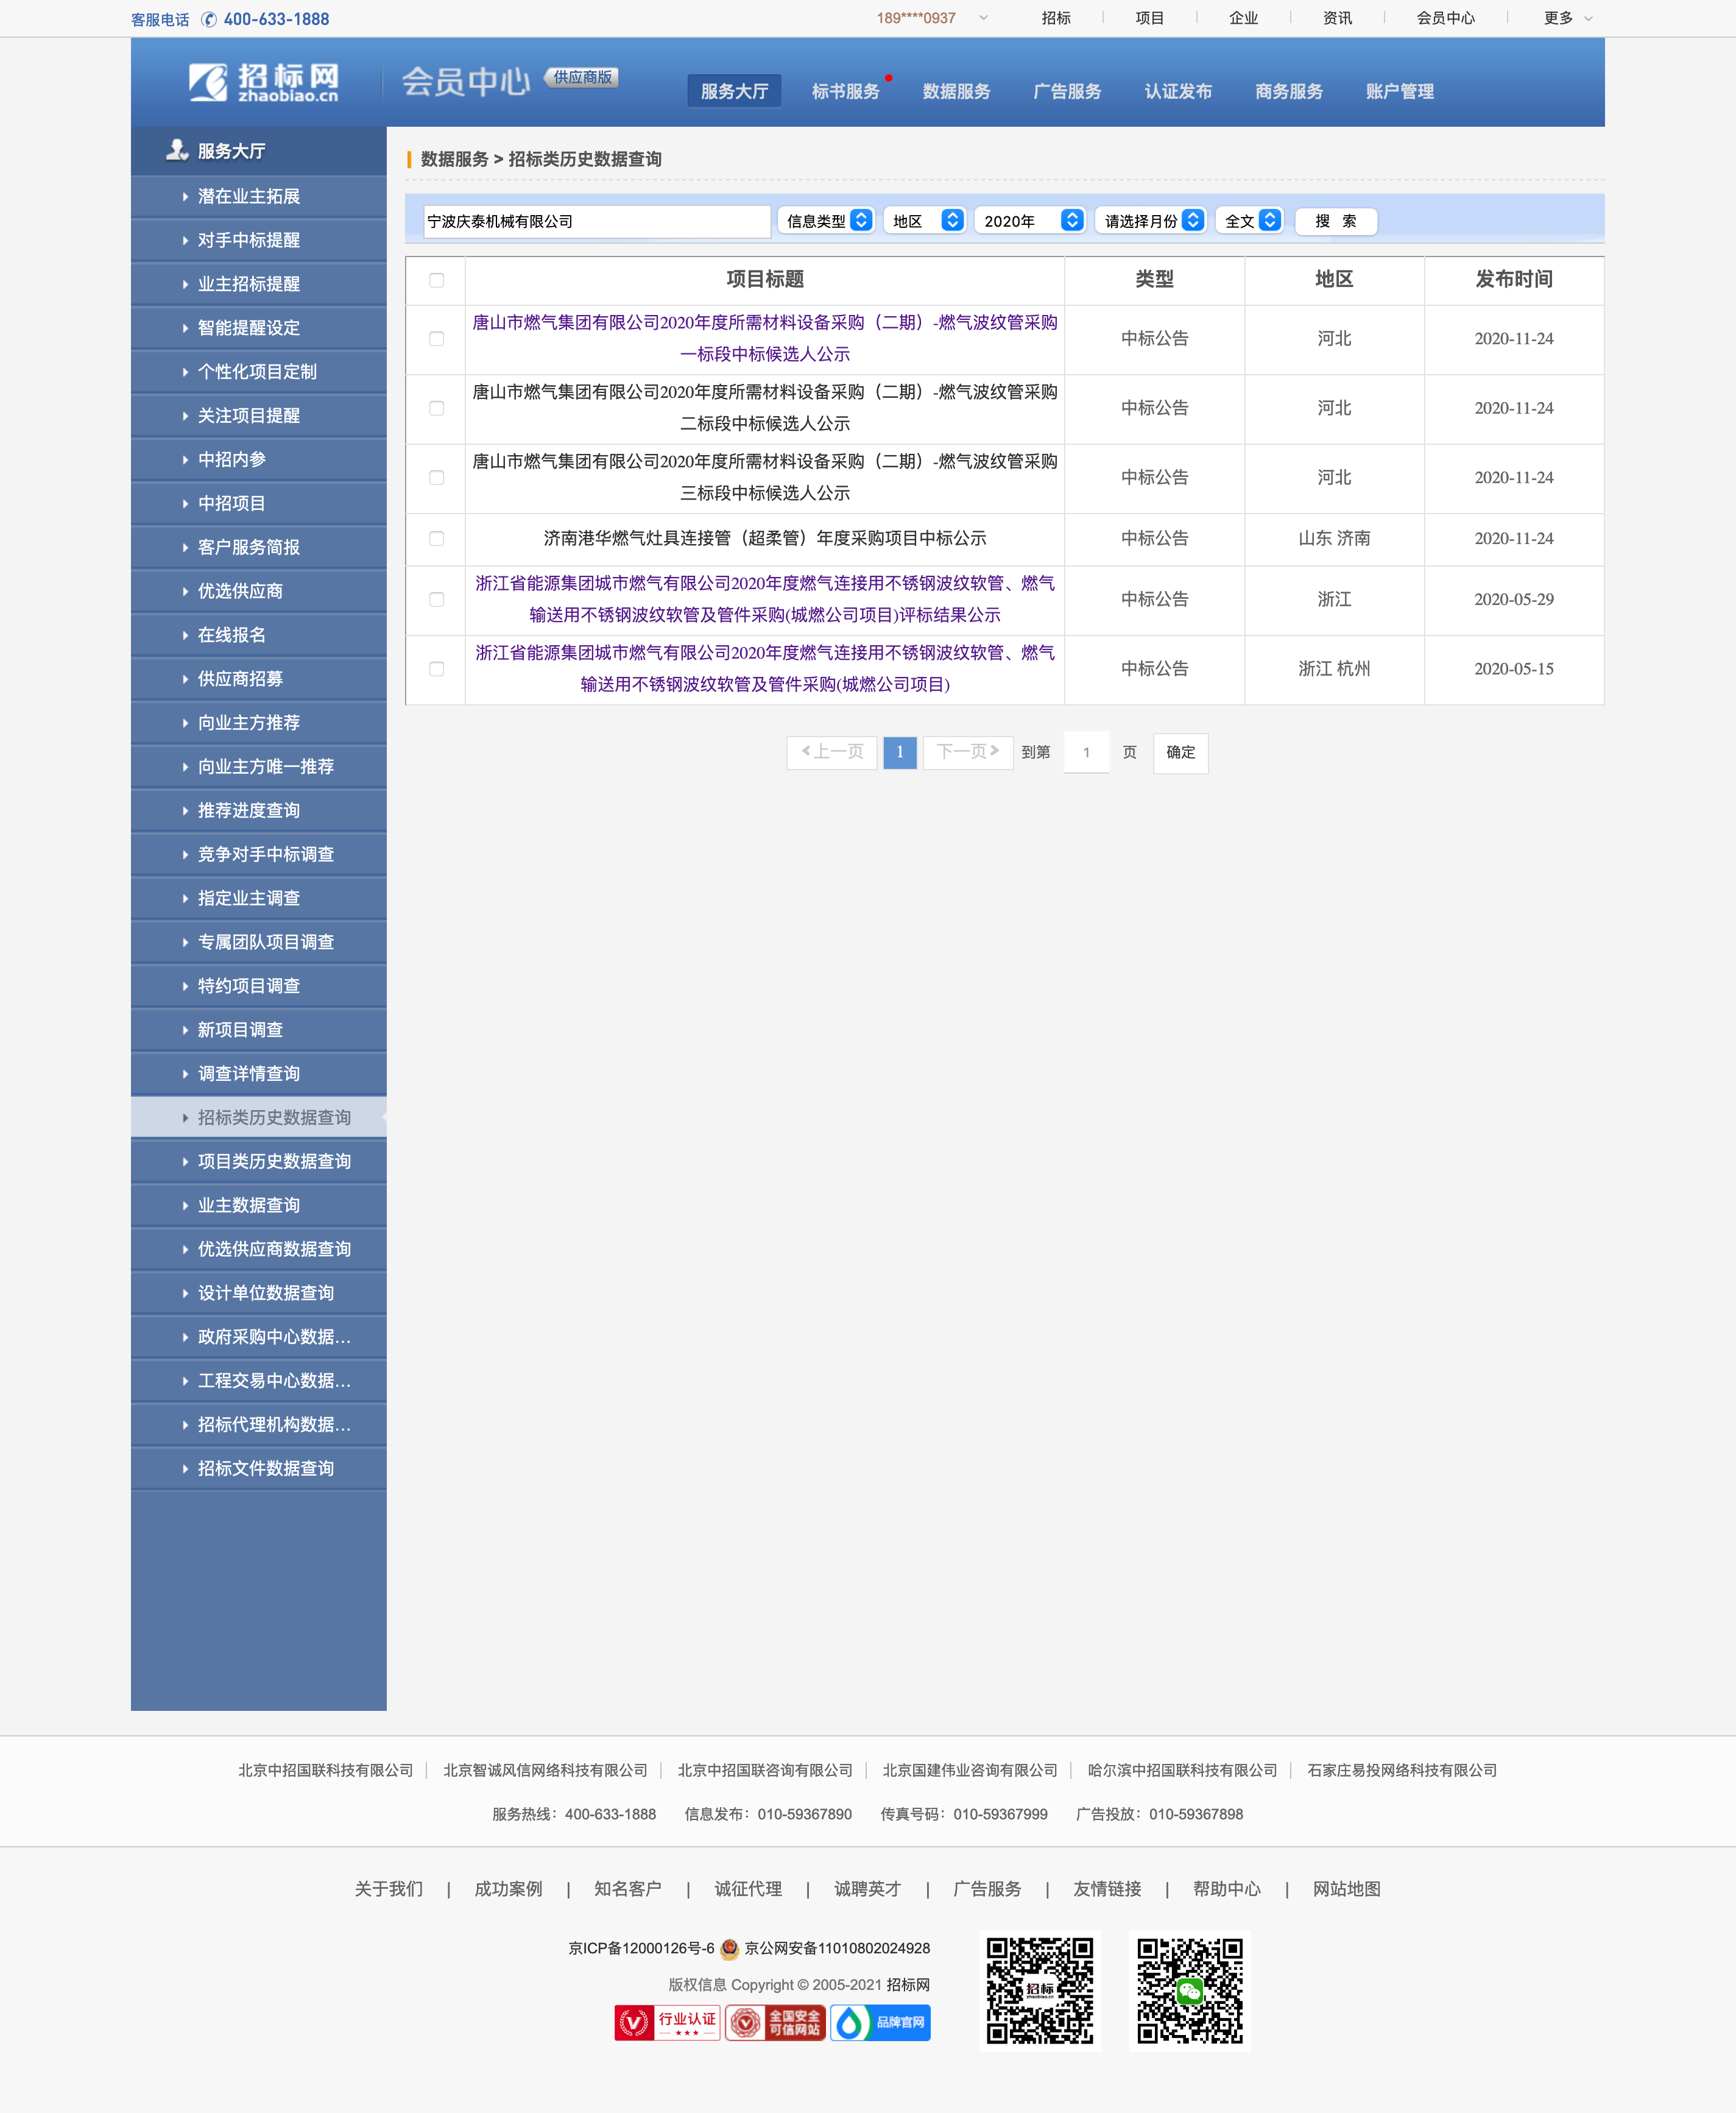Expand the 请选择月份 month dropdown
The height and width of the screenshot is (2113, 1736).
pyautogui.click(x=1151, y=221)
